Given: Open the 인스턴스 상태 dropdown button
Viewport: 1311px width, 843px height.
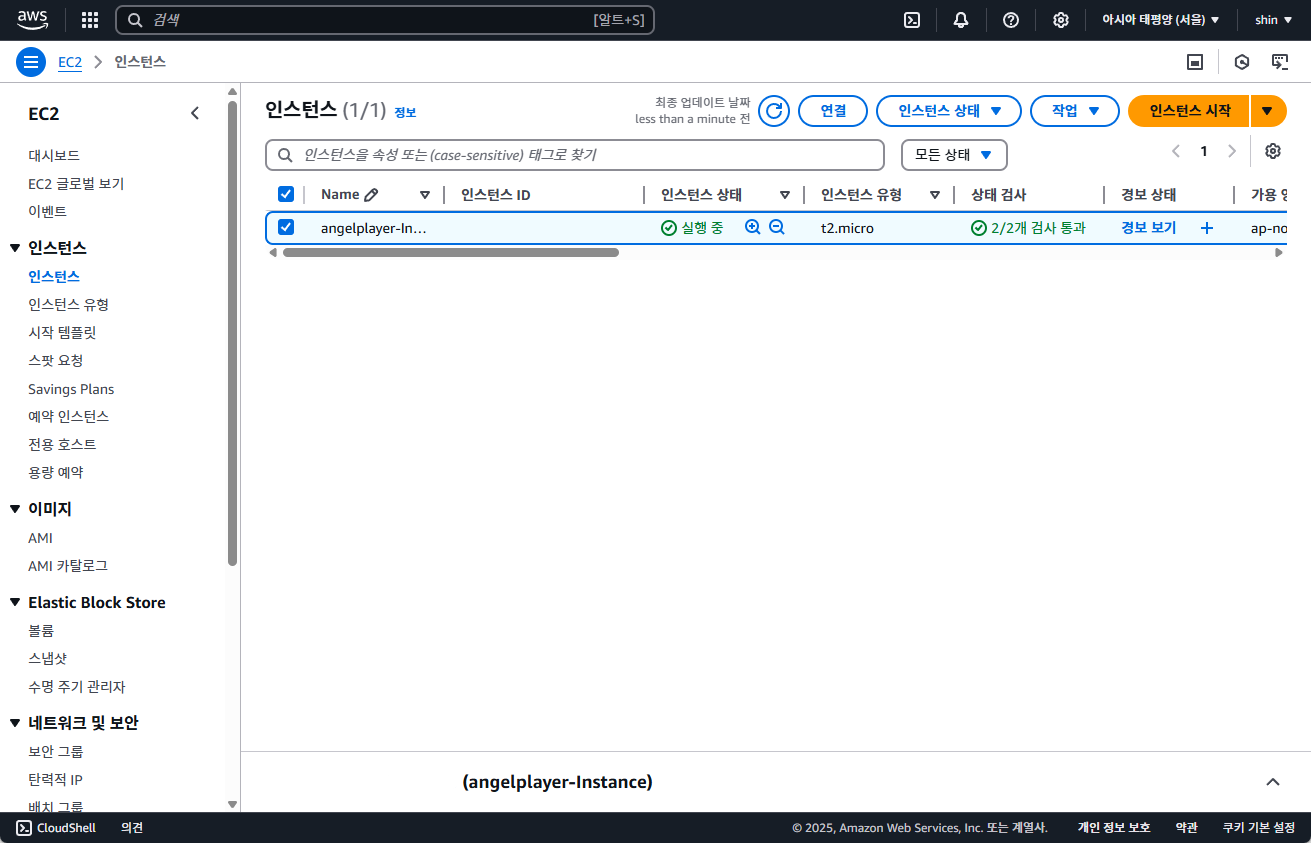Looking at the screenshot, I should click(949, 111).
